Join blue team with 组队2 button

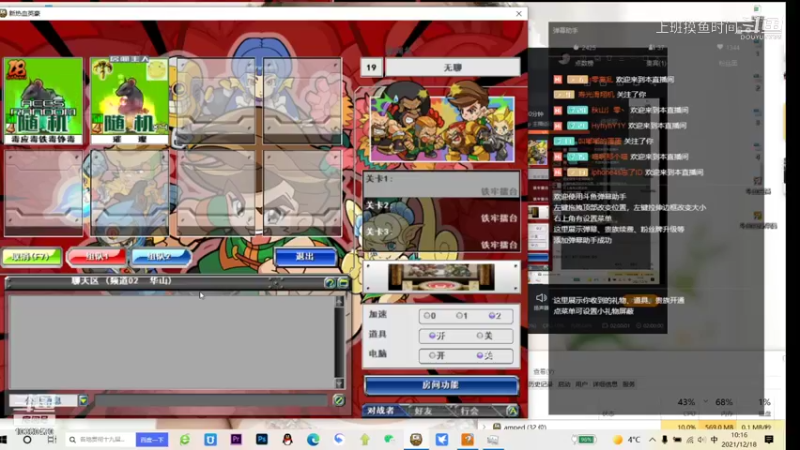coord(161,257)
